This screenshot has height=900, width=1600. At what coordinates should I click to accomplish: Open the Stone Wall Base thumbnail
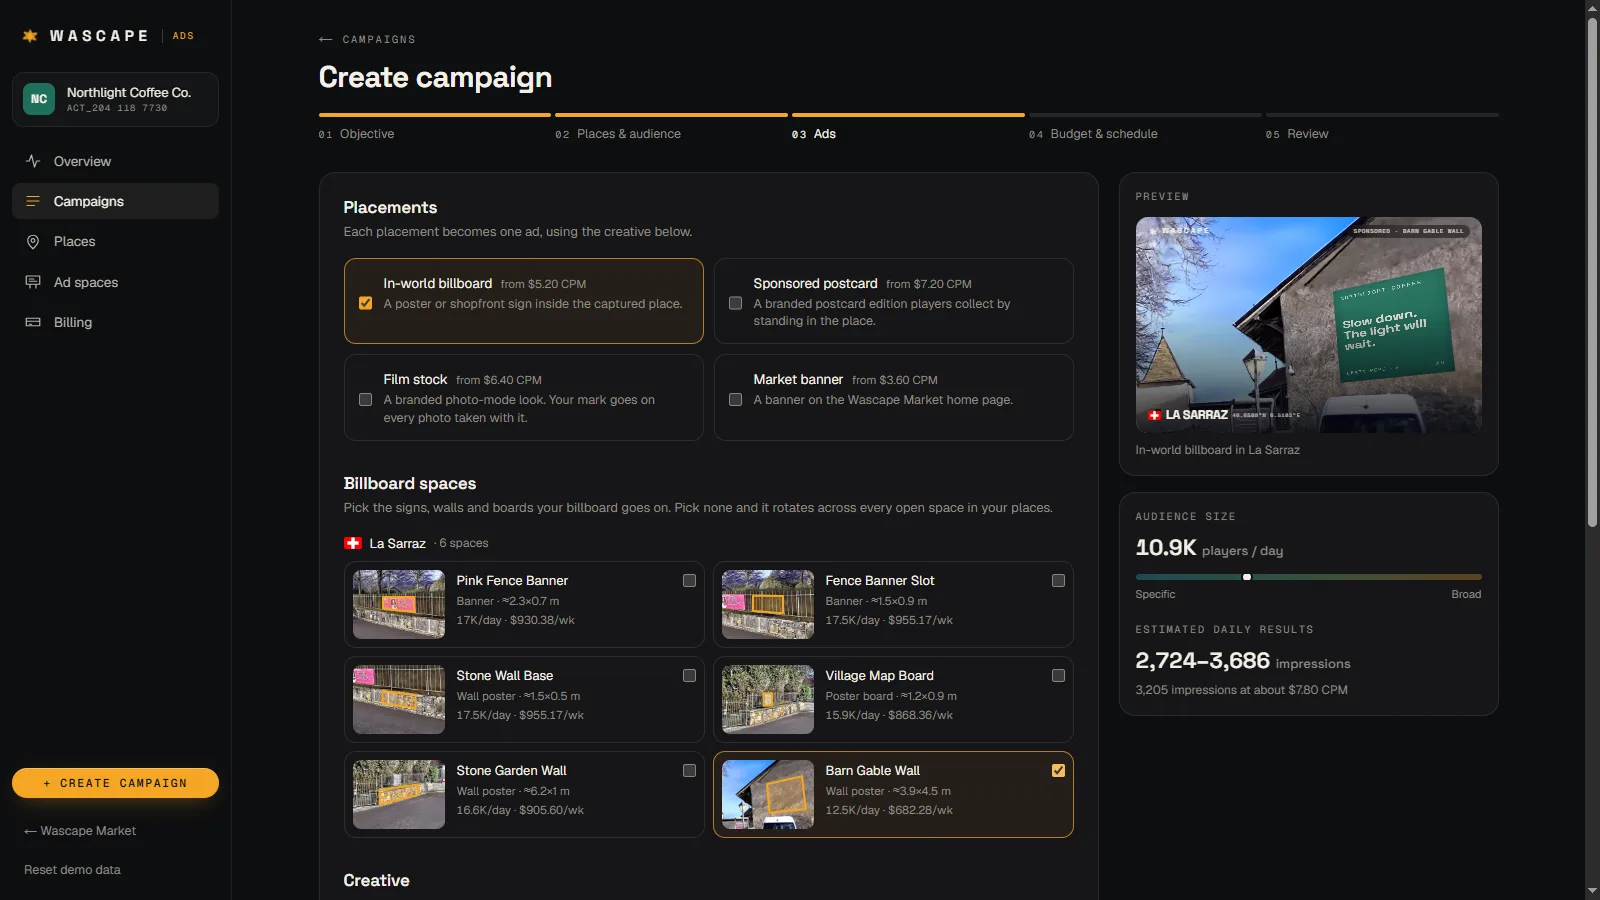399,699
